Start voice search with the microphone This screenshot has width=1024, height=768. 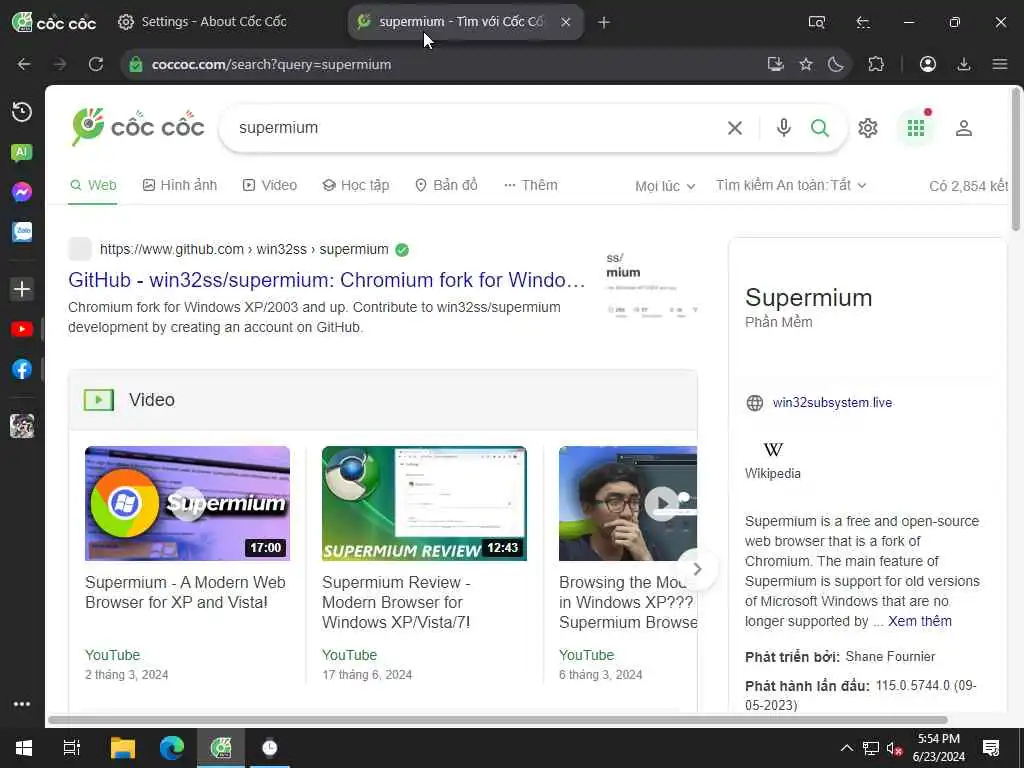[x=784, y=127]
